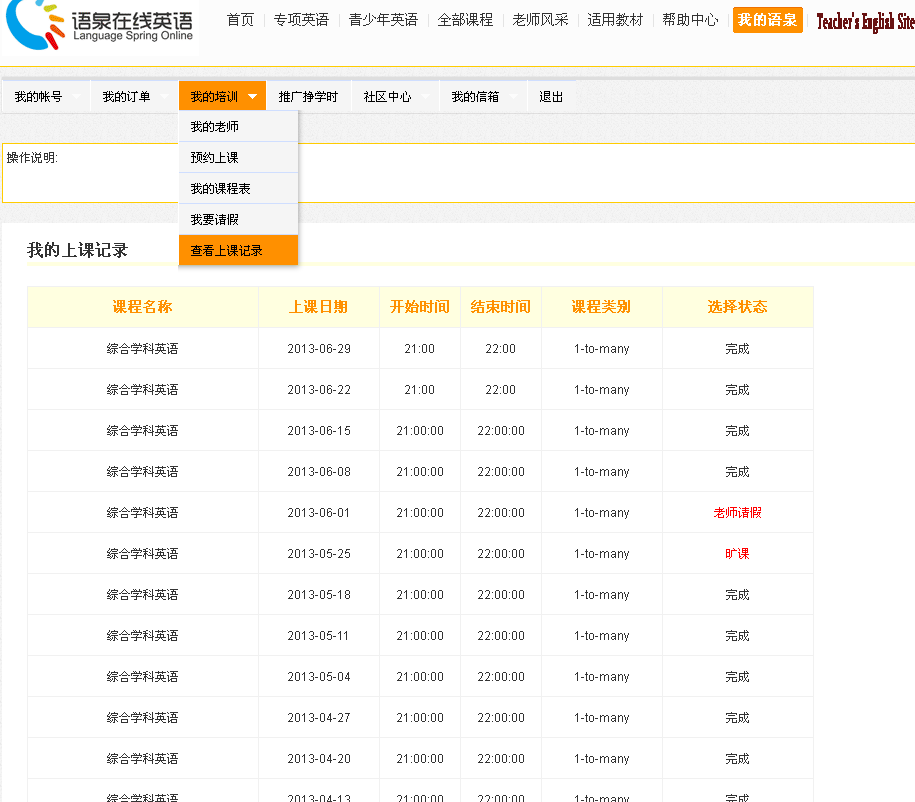Go to 专项英语 section
The image size is (915, 802).
coord(301,20)
